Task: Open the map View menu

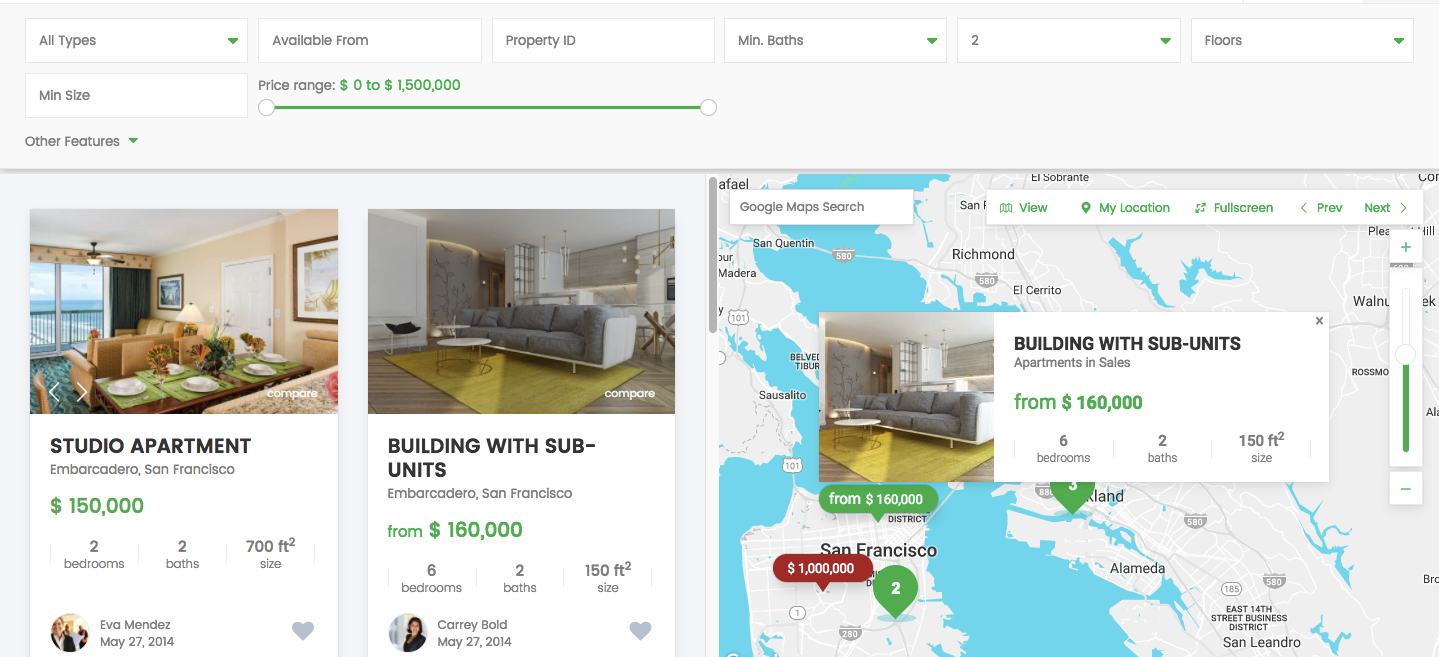Action: (1023, 208)
